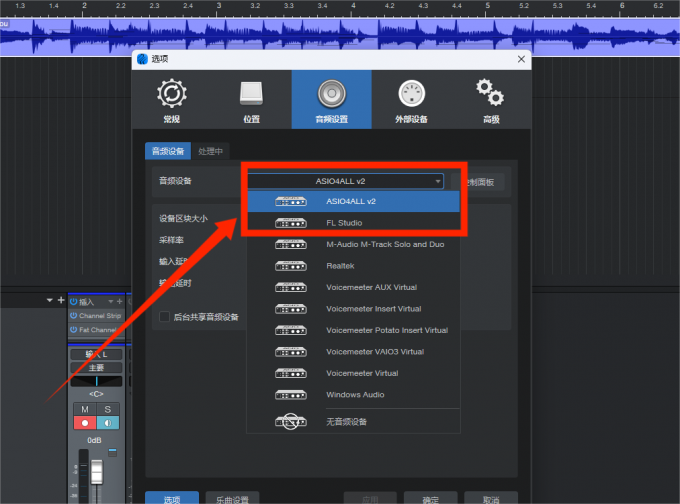This screenshot has height=504, width=680.
Task: Click the 确定 button
Action: (431, 498)
